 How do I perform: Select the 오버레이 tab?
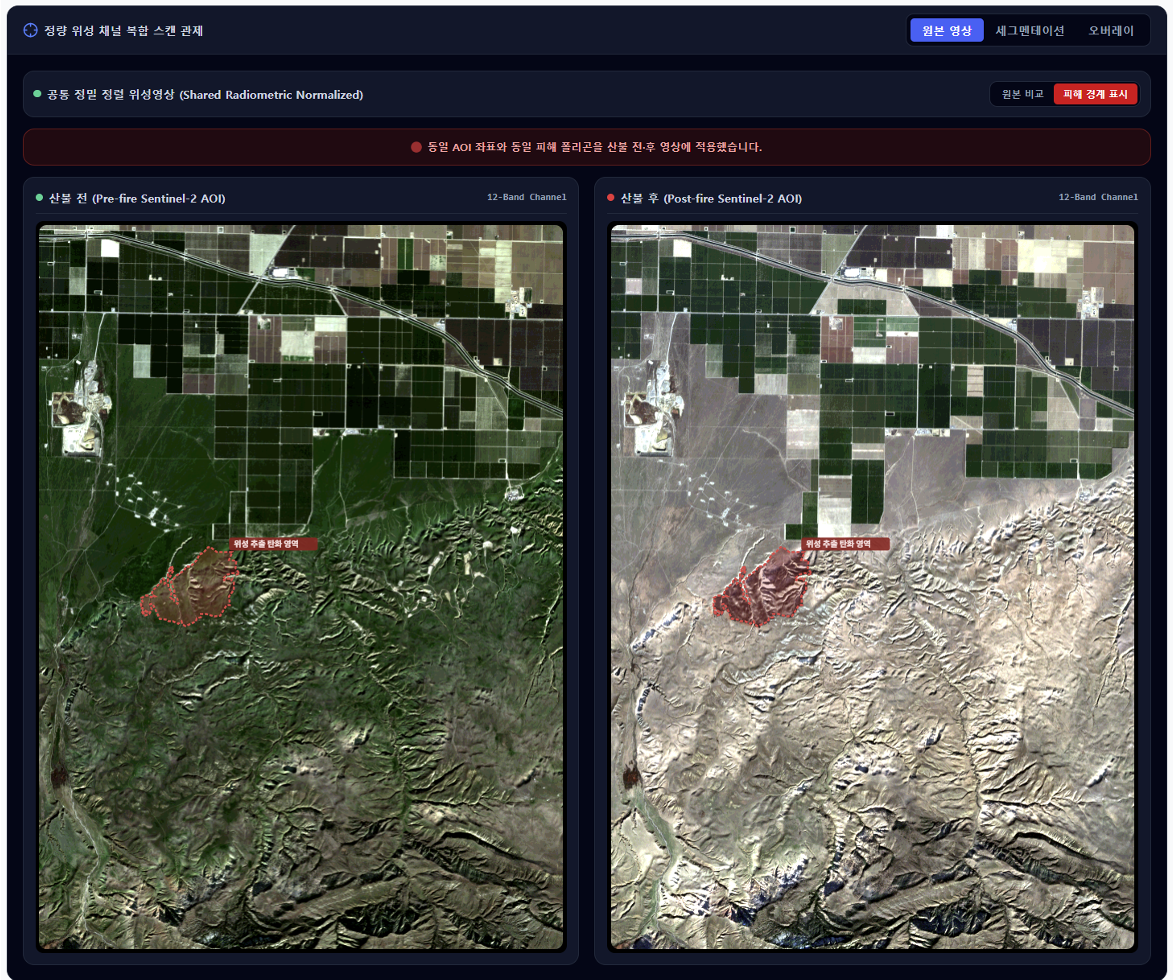[x=1111, y=31]
